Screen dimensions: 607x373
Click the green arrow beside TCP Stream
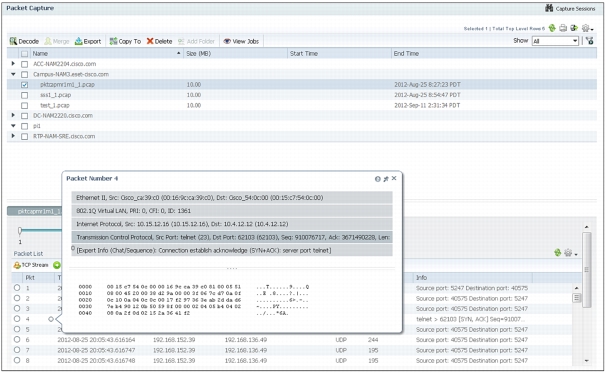[57, 265]
